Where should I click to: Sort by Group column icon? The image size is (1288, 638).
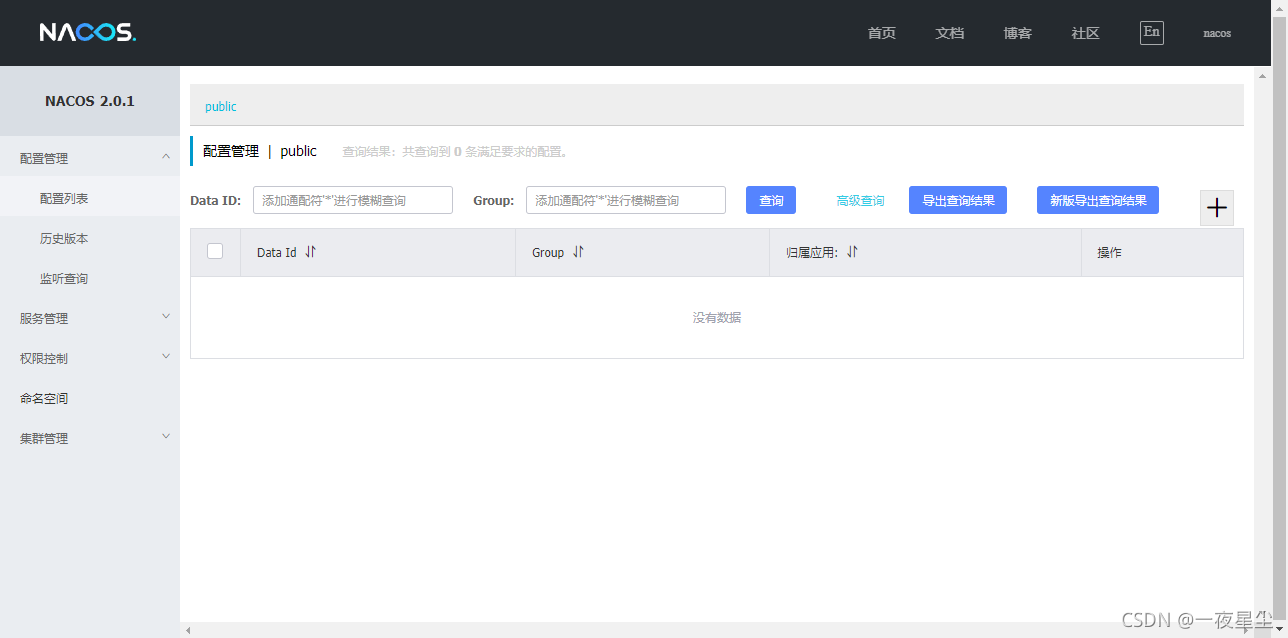[x=578, y=252]
